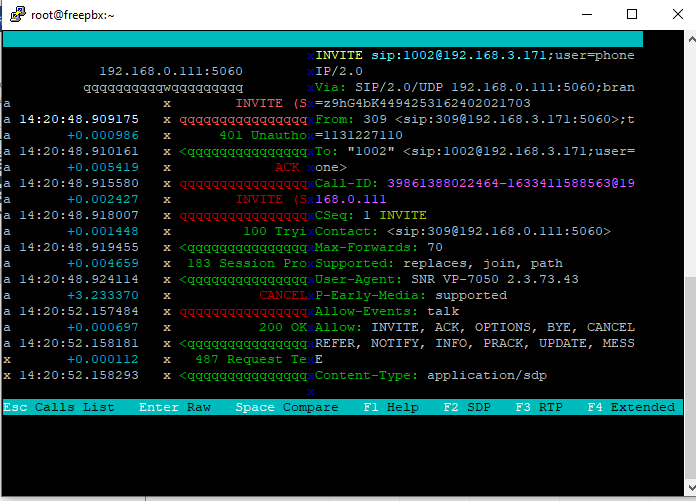Click the +0.001448 time delta

pos(103,231)
